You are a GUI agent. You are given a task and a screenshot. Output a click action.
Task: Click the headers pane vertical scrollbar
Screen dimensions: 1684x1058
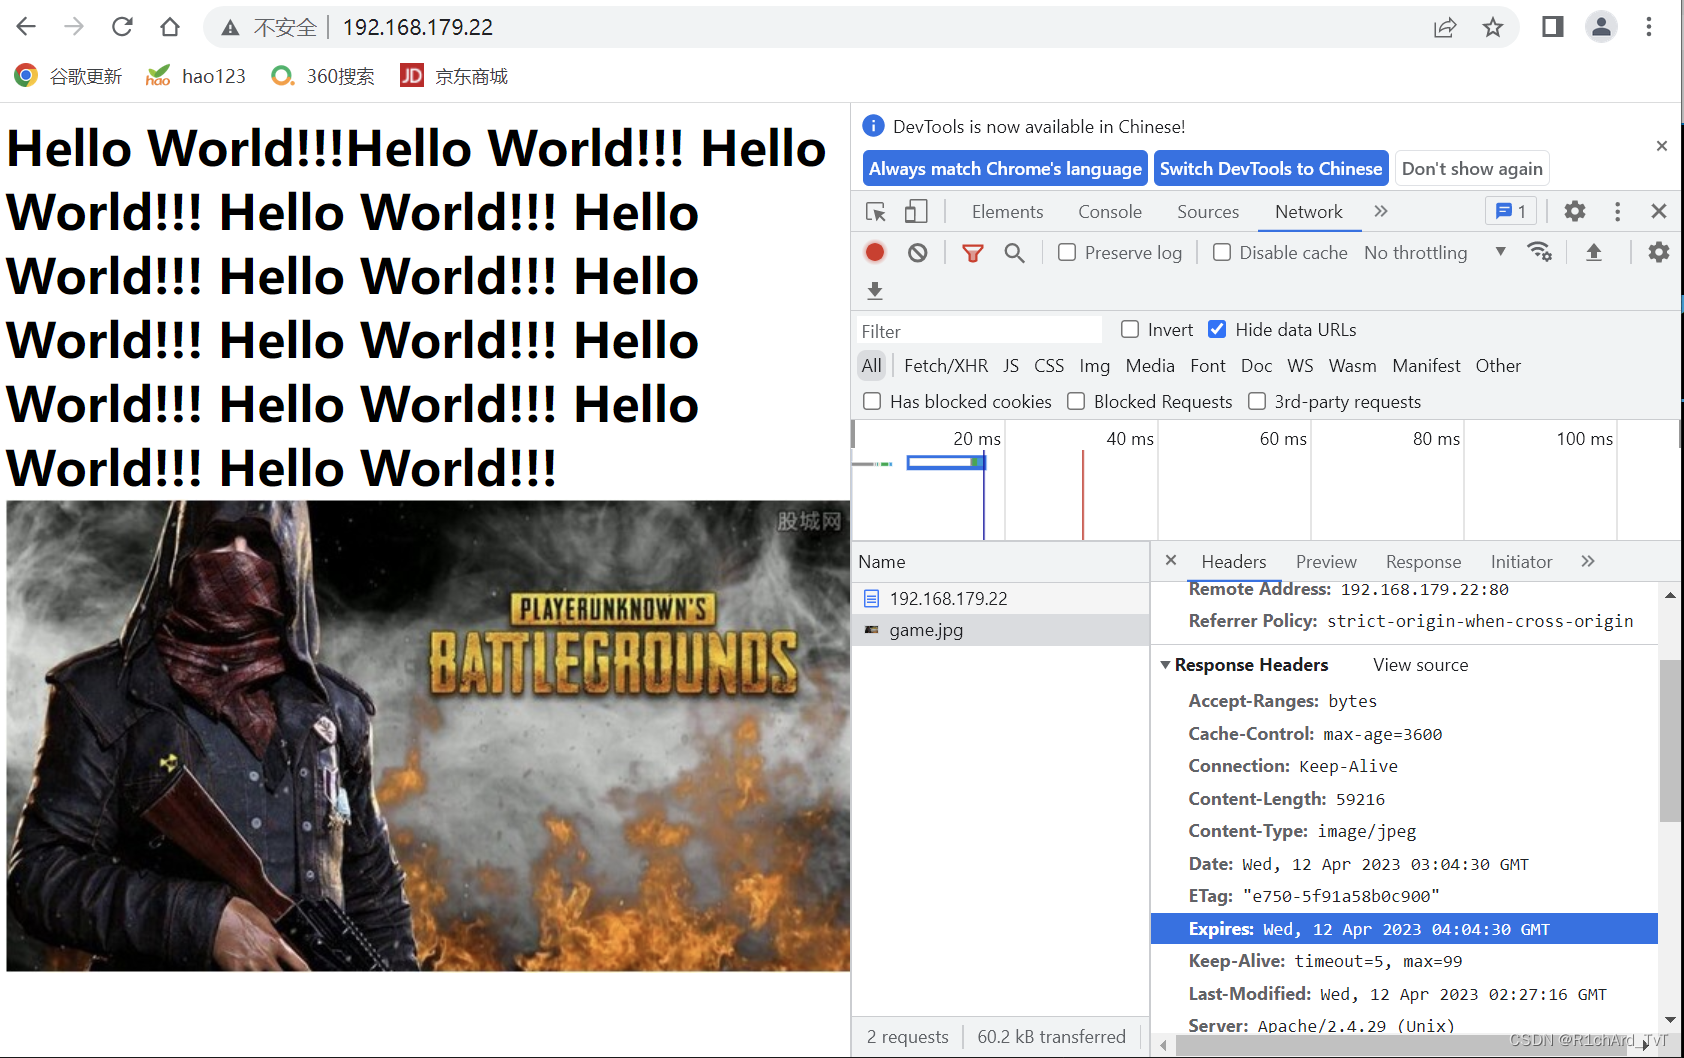pos(1670,740)
